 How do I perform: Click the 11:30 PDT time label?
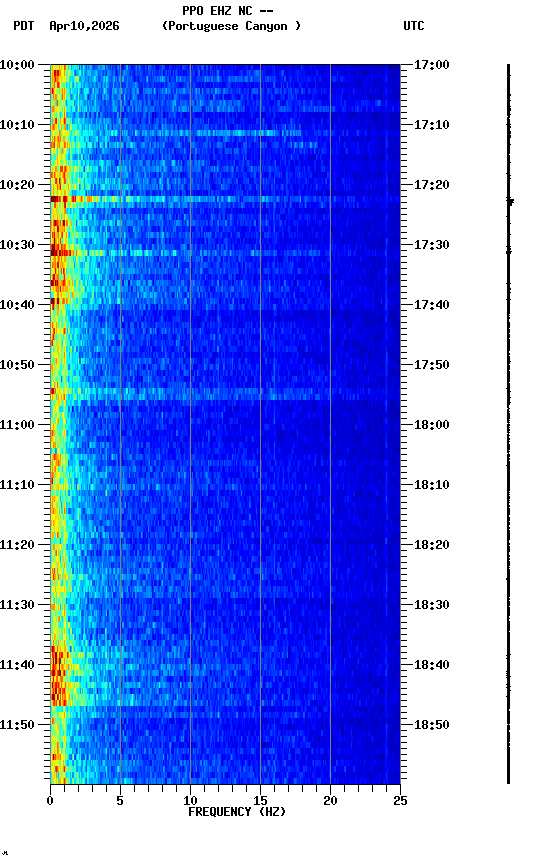17,606
